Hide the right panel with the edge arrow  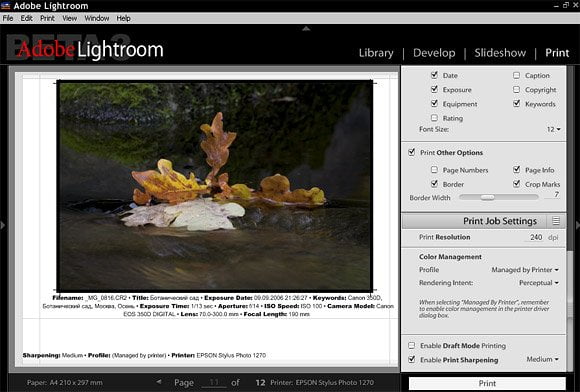click(577, 224)
